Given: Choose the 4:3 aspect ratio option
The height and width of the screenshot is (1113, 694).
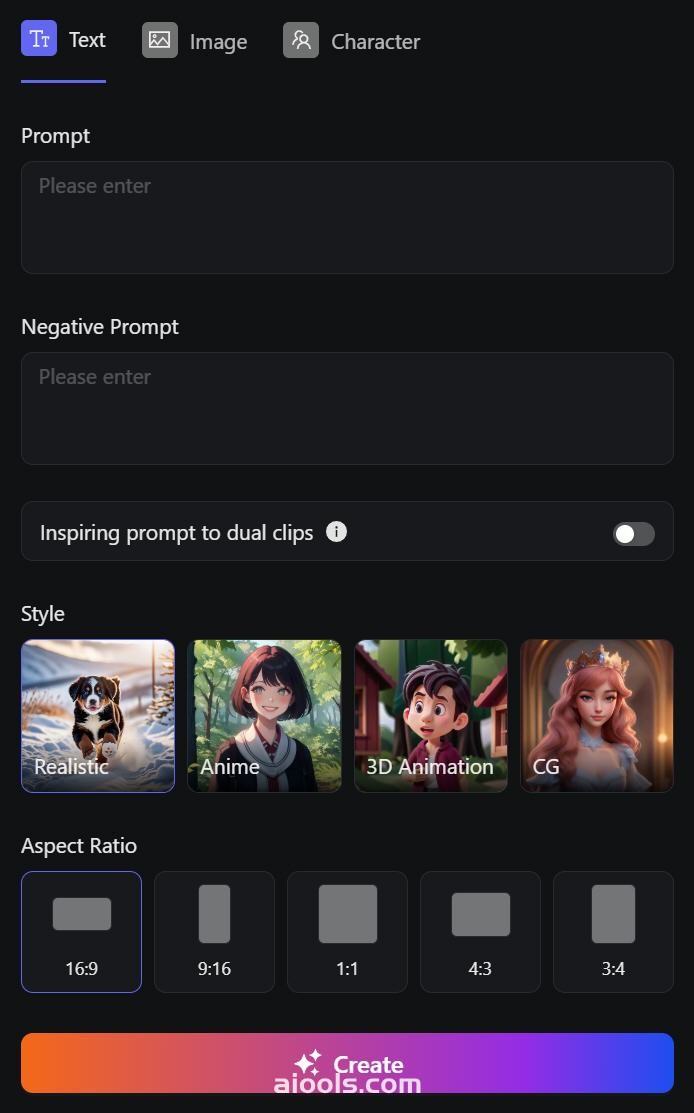Looking at the screenshot, I should tap(480, 931).
